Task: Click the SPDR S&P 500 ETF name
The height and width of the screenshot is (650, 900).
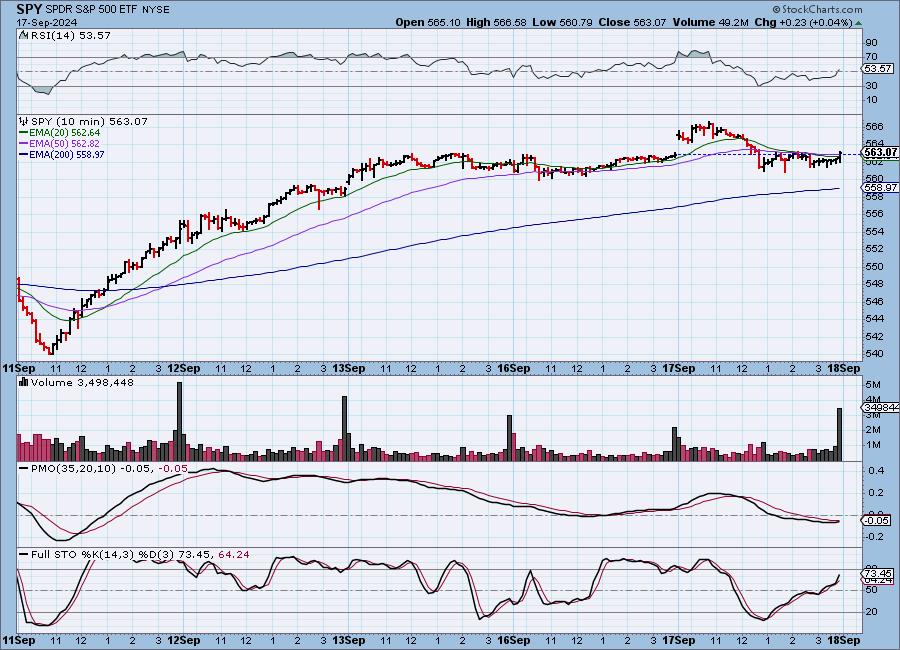Action: [x=91, y=10]
